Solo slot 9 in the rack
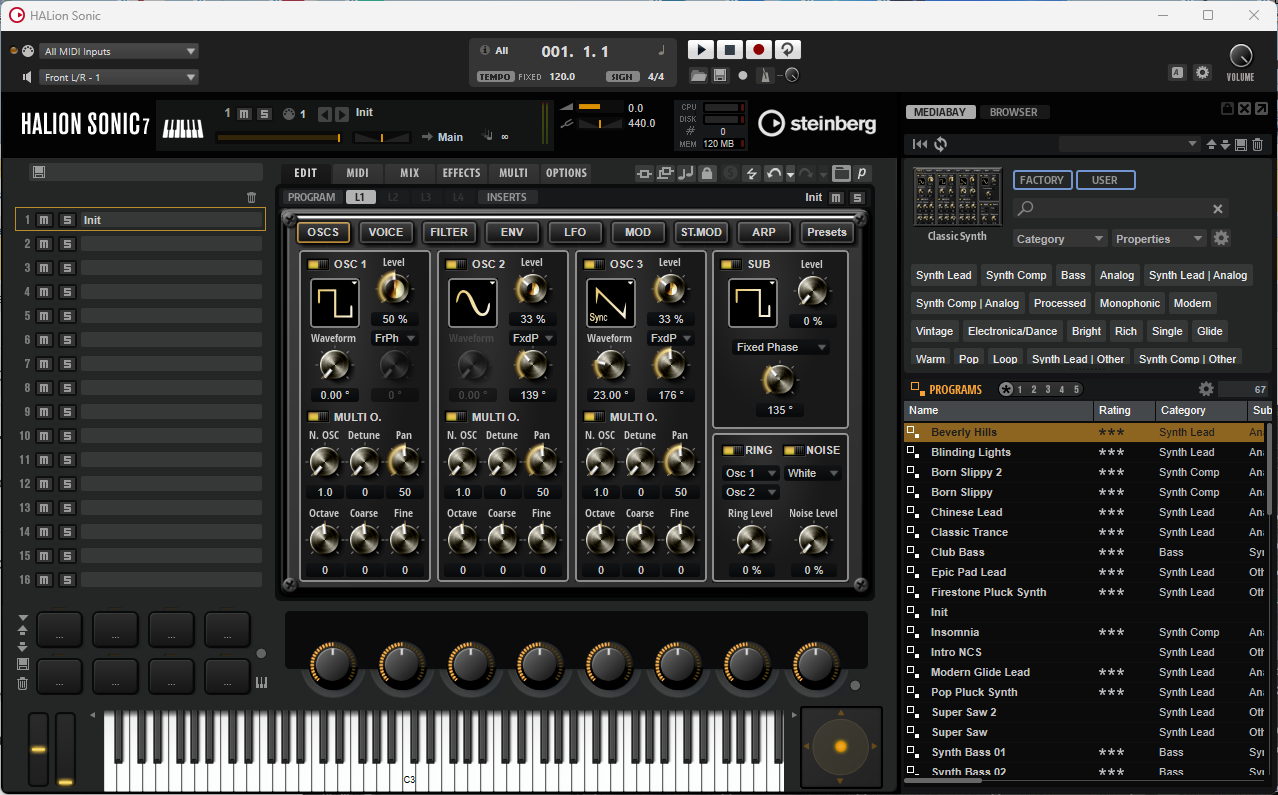This screenshot has height=795, width=1278. 67,412
